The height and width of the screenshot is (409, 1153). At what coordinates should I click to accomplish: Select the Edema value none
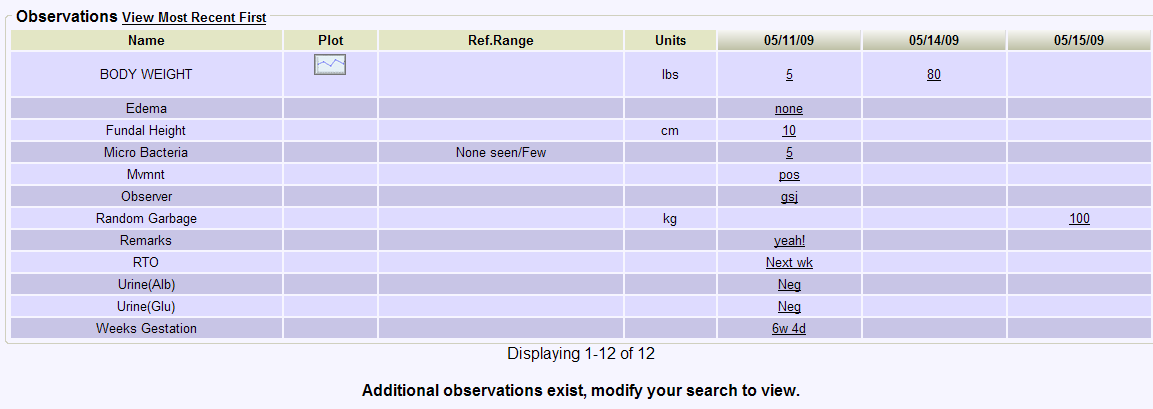789,109
